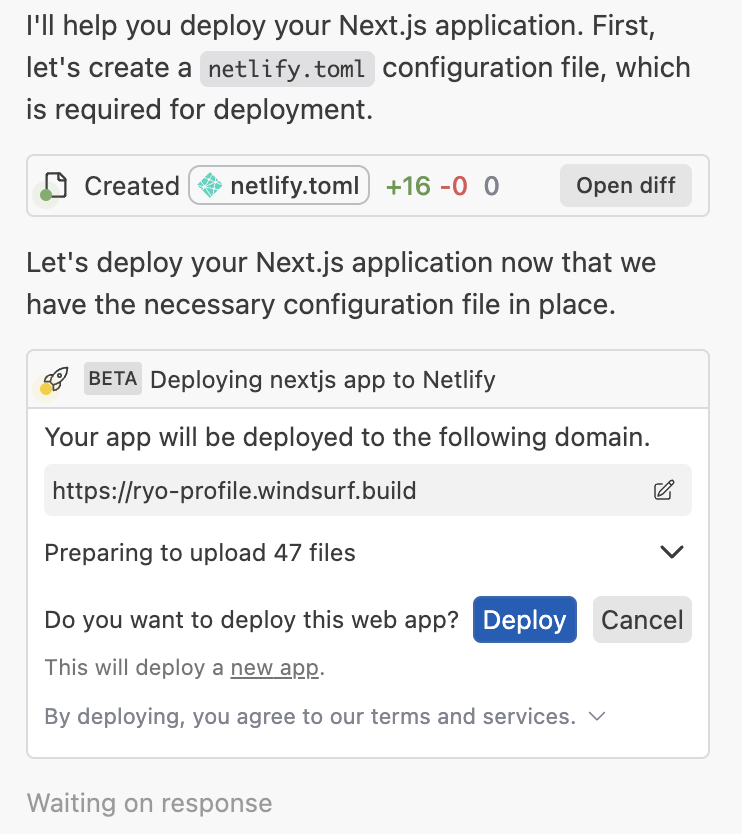Click the By deploying, you agree text
Image resolution: width=748 pixels, height=834 pixels.
pos(310,716)
